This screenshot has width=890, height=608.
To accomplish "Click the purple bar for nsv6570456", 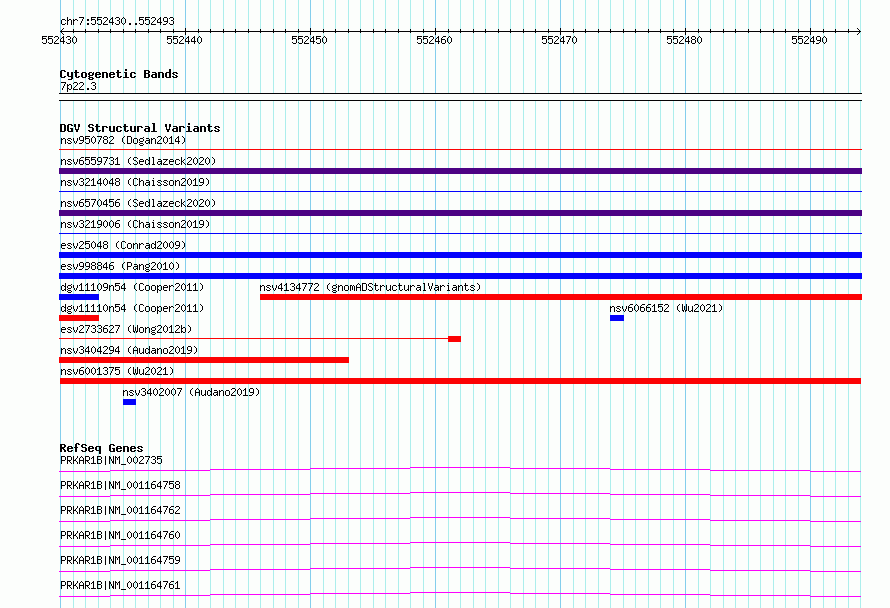I will coord(460,213).
